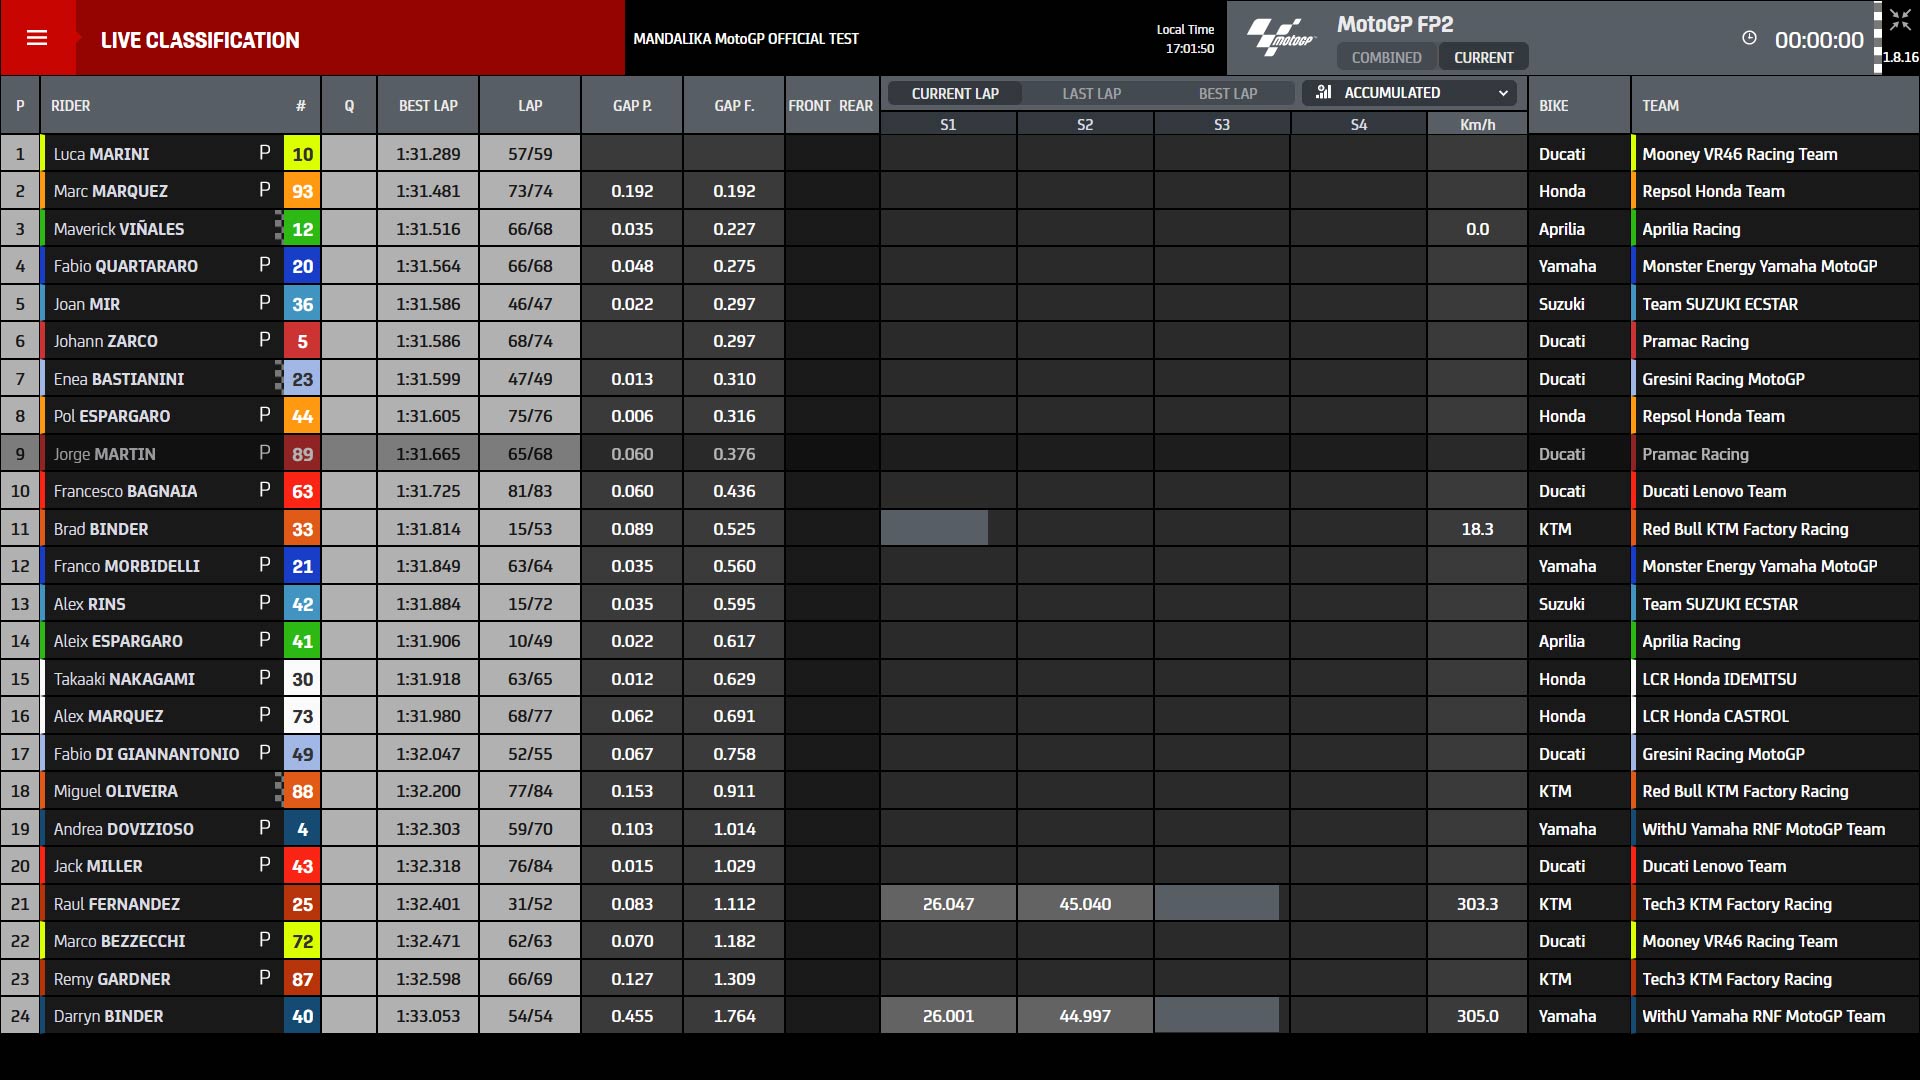Select rider number 72 badge
The height and width of the screenshot is (1080, 1920).
tap(302, 940)
